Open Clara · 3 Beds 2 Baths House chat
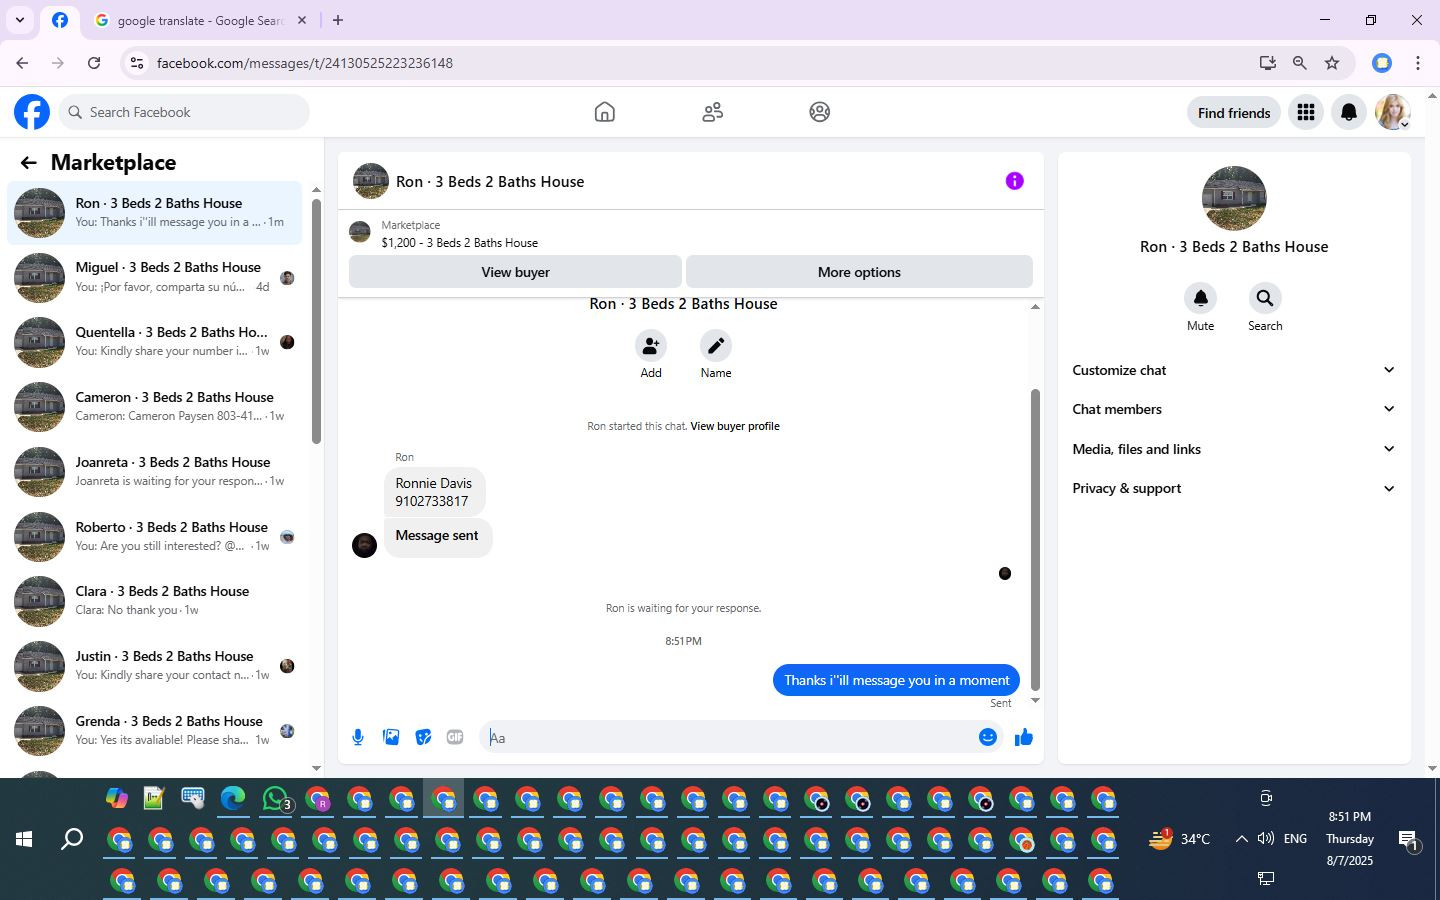The width and height of the screenshot is (1440, 900). point(154,601)
